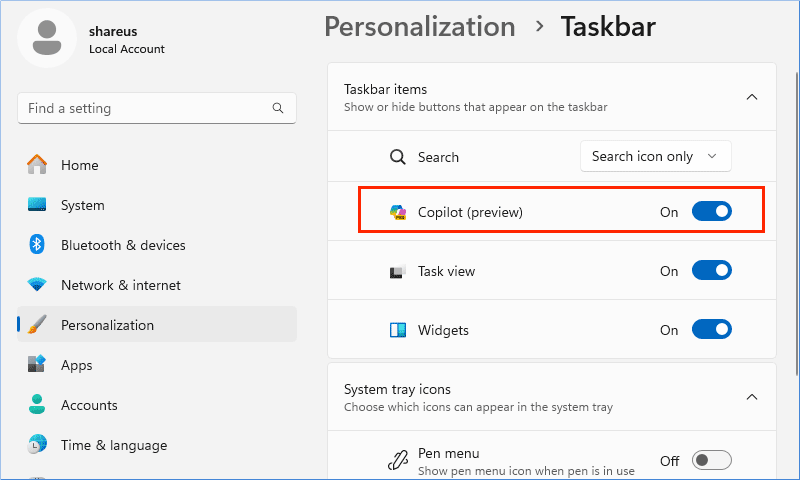This screenshot has height=480, width=800.
Task: Select the Personalization sidebar item
Action: tap(157, 324)
